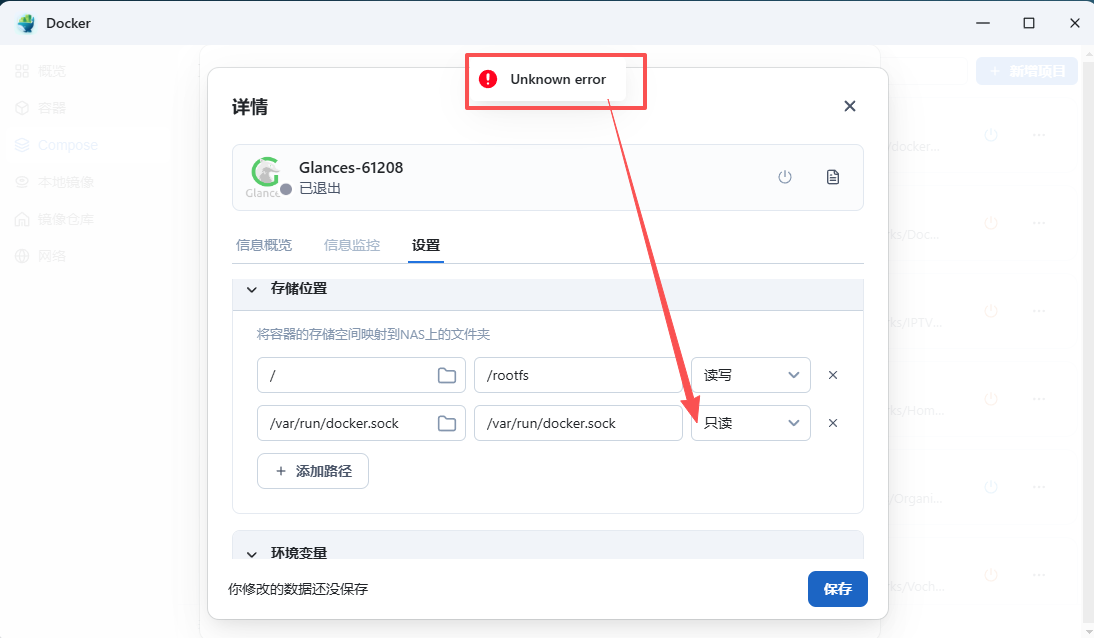Click the 已退出 status text
This screenshot has height=638, width=1094.
tap(320, 188)
